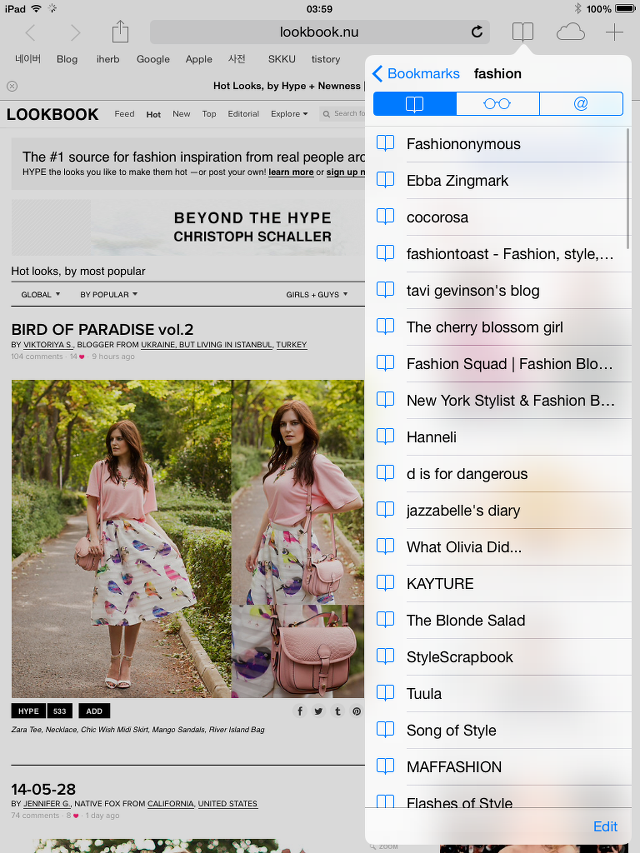Expand the Explore dropdown menu
The image size is (640, 853).
(290, 114)
